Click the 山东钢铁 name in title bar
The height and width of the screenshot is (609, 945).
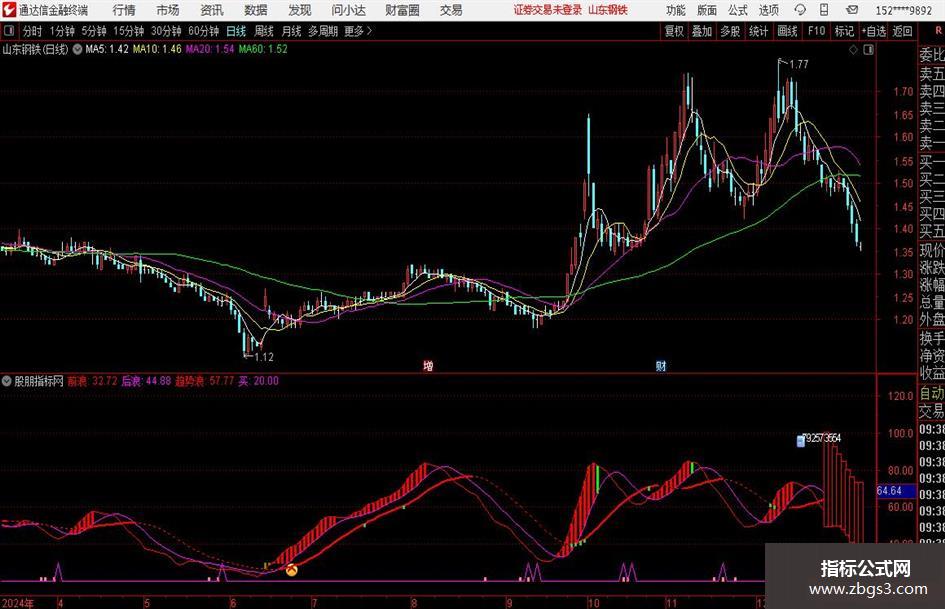coord(608,10)
